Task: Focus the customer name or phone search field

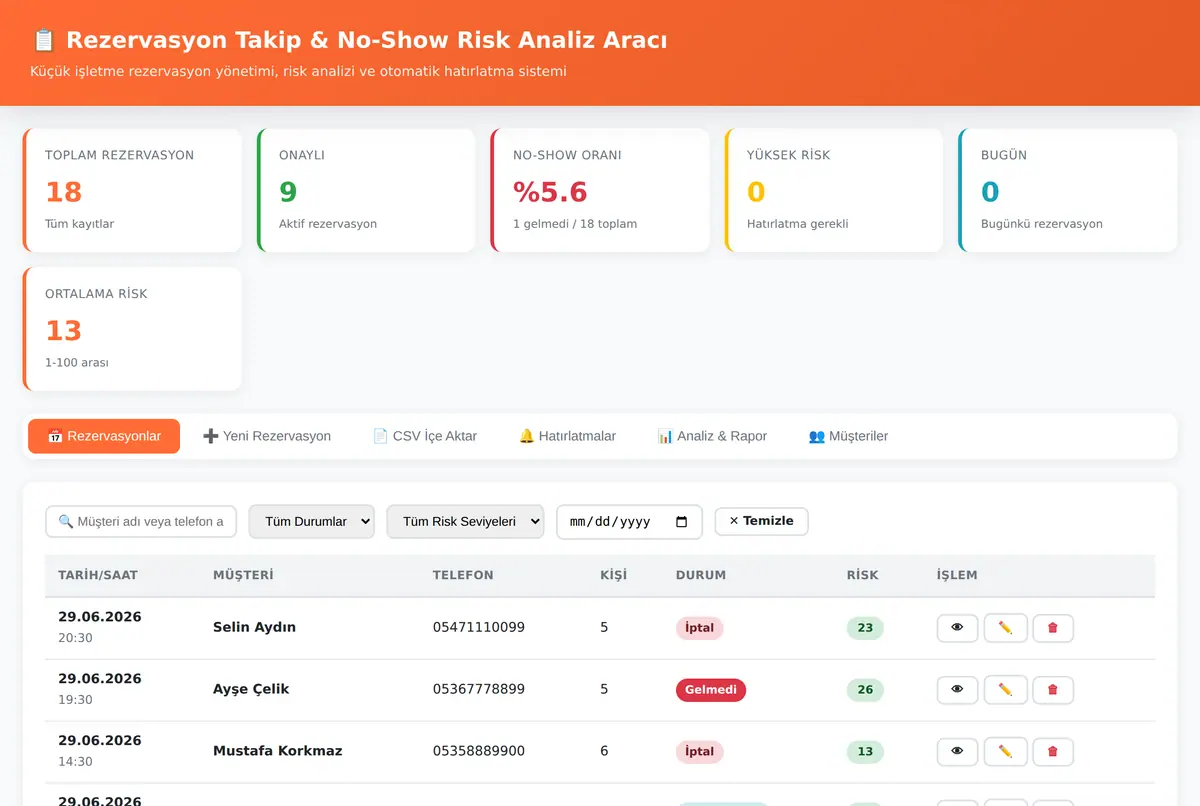Action: click(x=141, y=522)
